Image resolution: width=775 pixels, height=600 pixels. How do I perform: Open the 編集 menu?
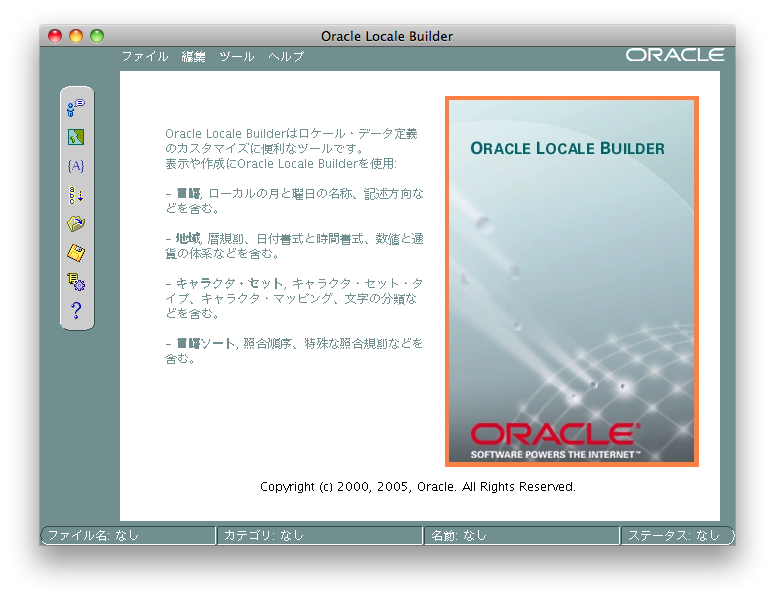[x=193, y=56]
